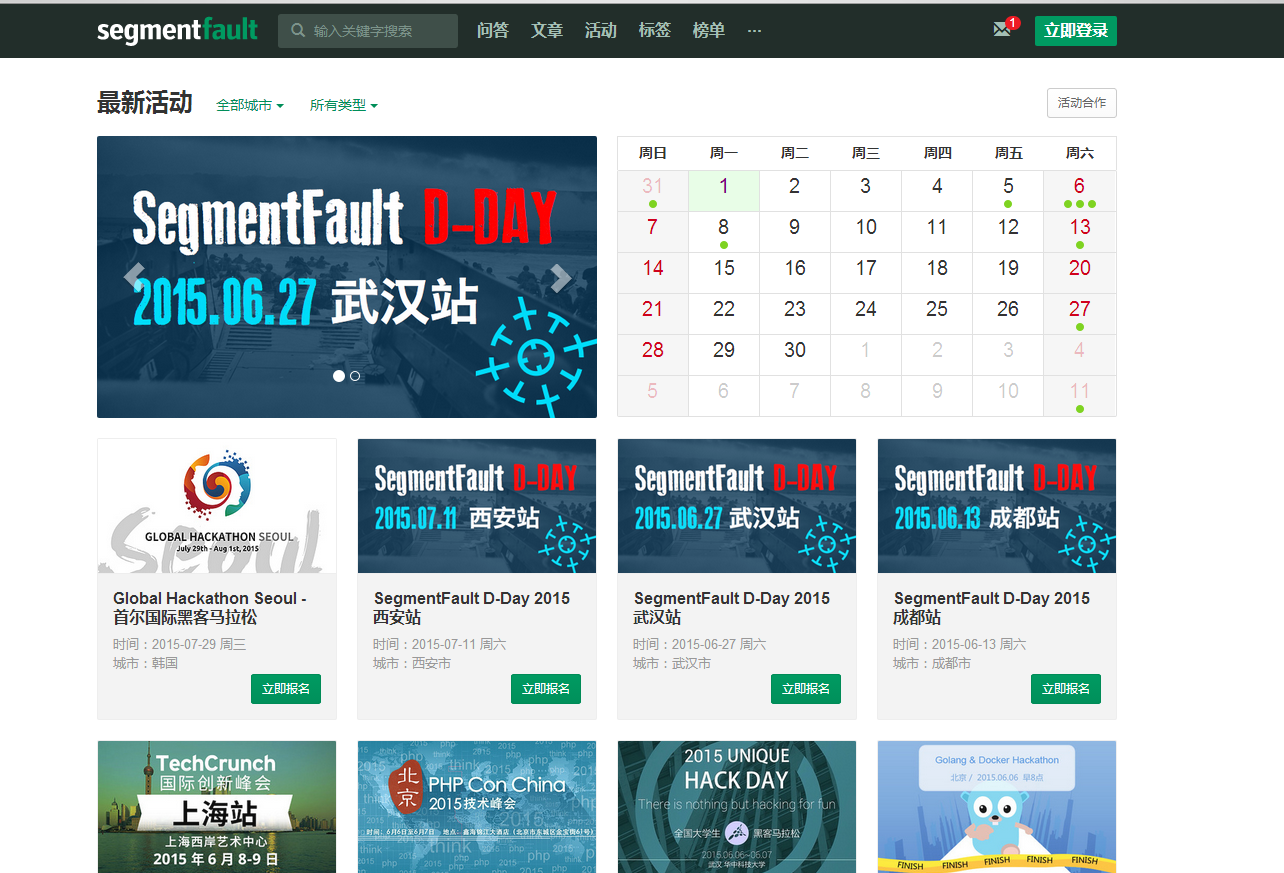Click the search magnifier icon
This screenshot has width=1284, height=873.
298,31
